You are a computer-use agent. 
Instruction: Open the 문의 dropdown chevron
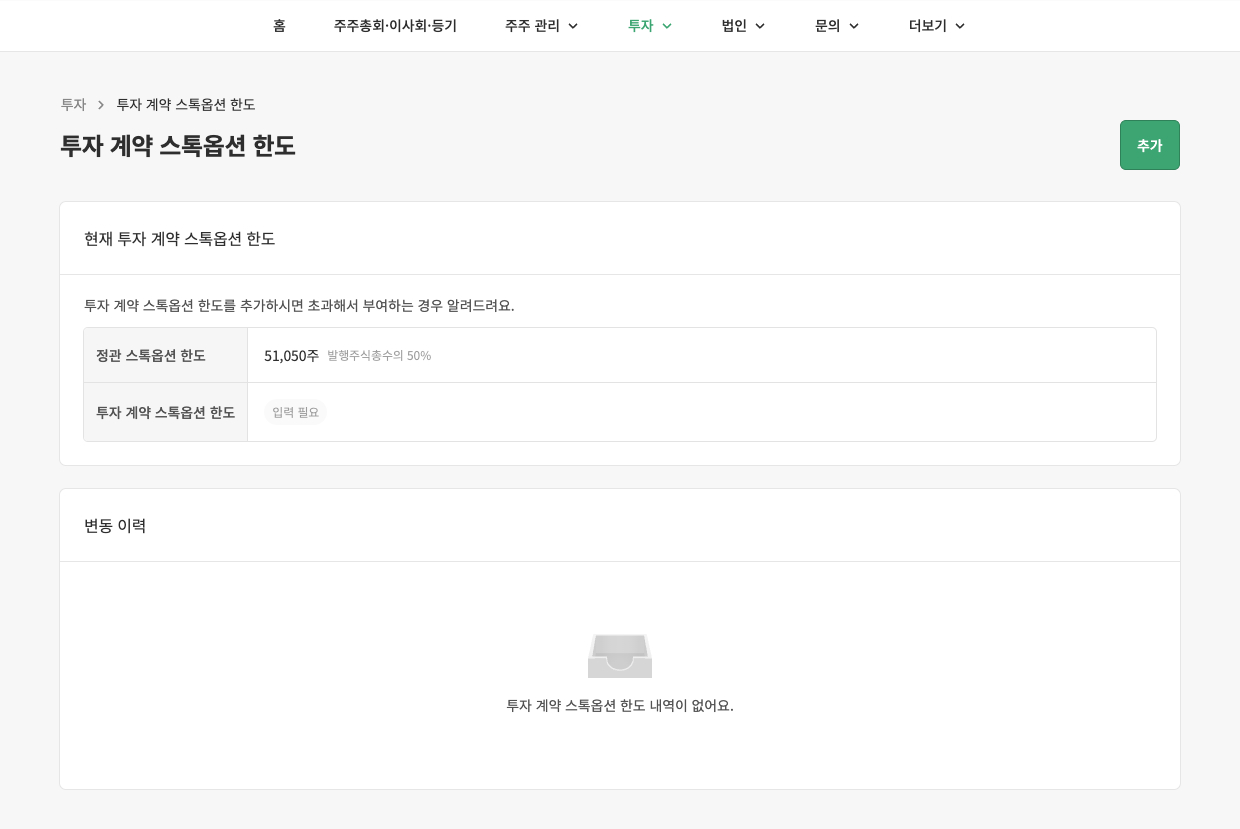(x=854, y=26)
